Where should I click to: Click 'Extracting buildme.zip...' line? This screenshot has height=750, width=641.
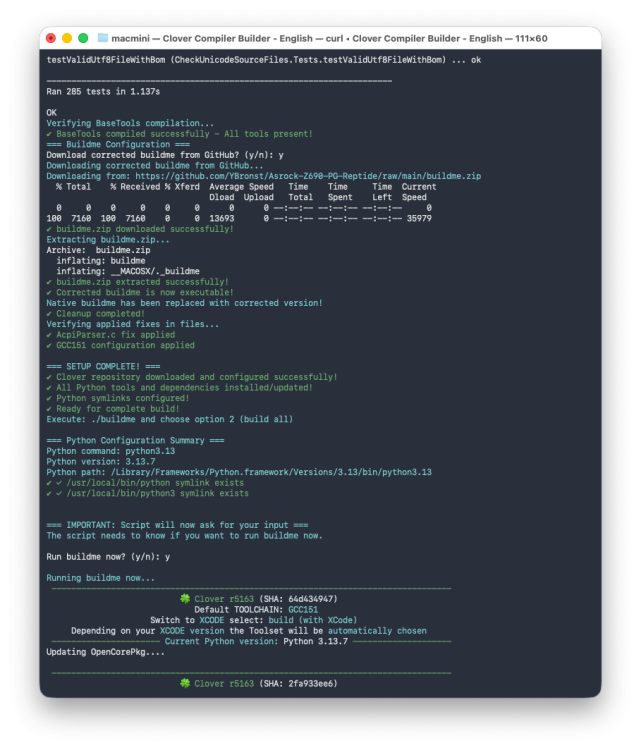click(108, 240)
